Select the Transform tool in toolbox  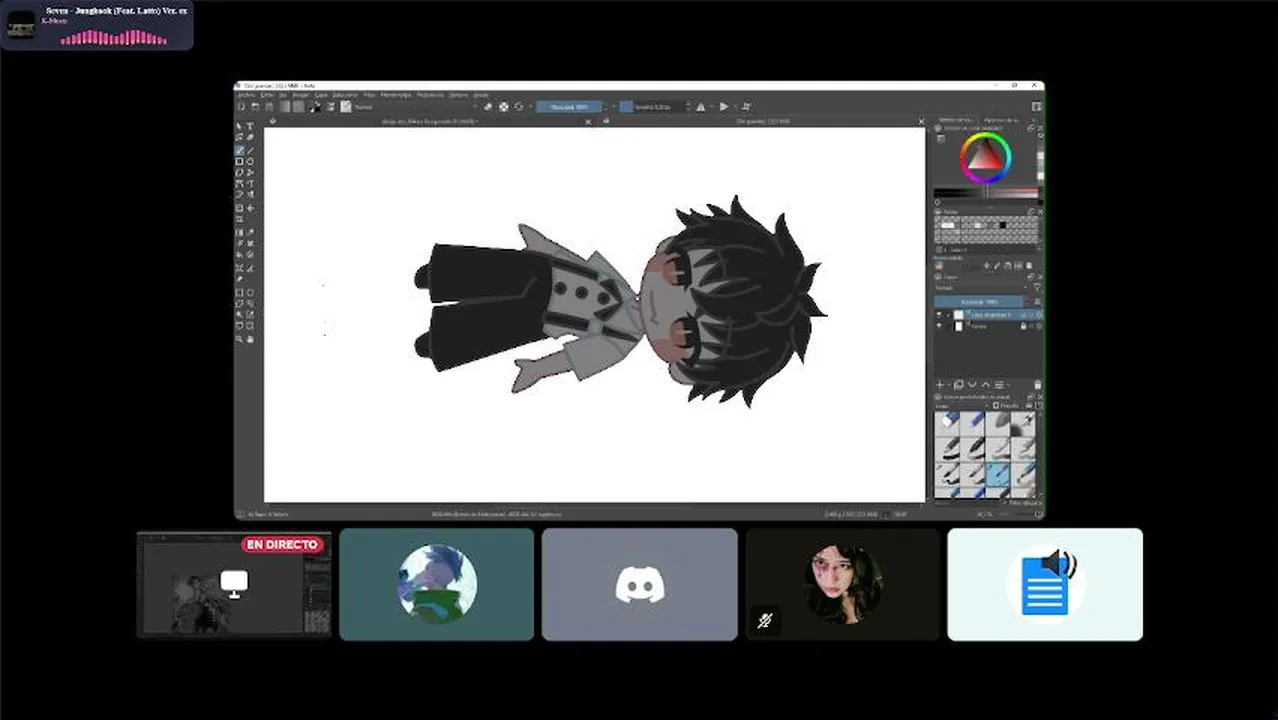[239, 208]
